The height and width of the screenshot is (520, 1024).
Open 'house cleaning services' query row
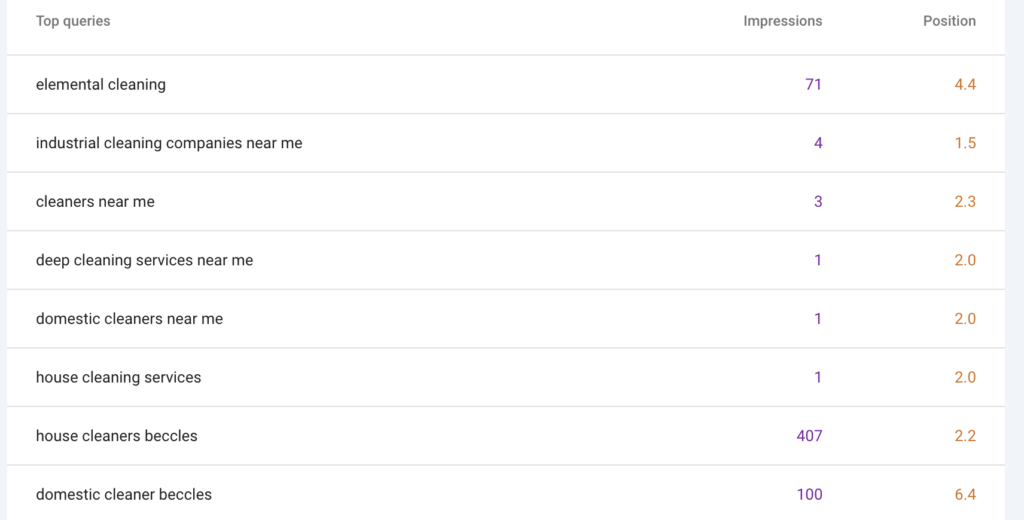coord(118,378)
